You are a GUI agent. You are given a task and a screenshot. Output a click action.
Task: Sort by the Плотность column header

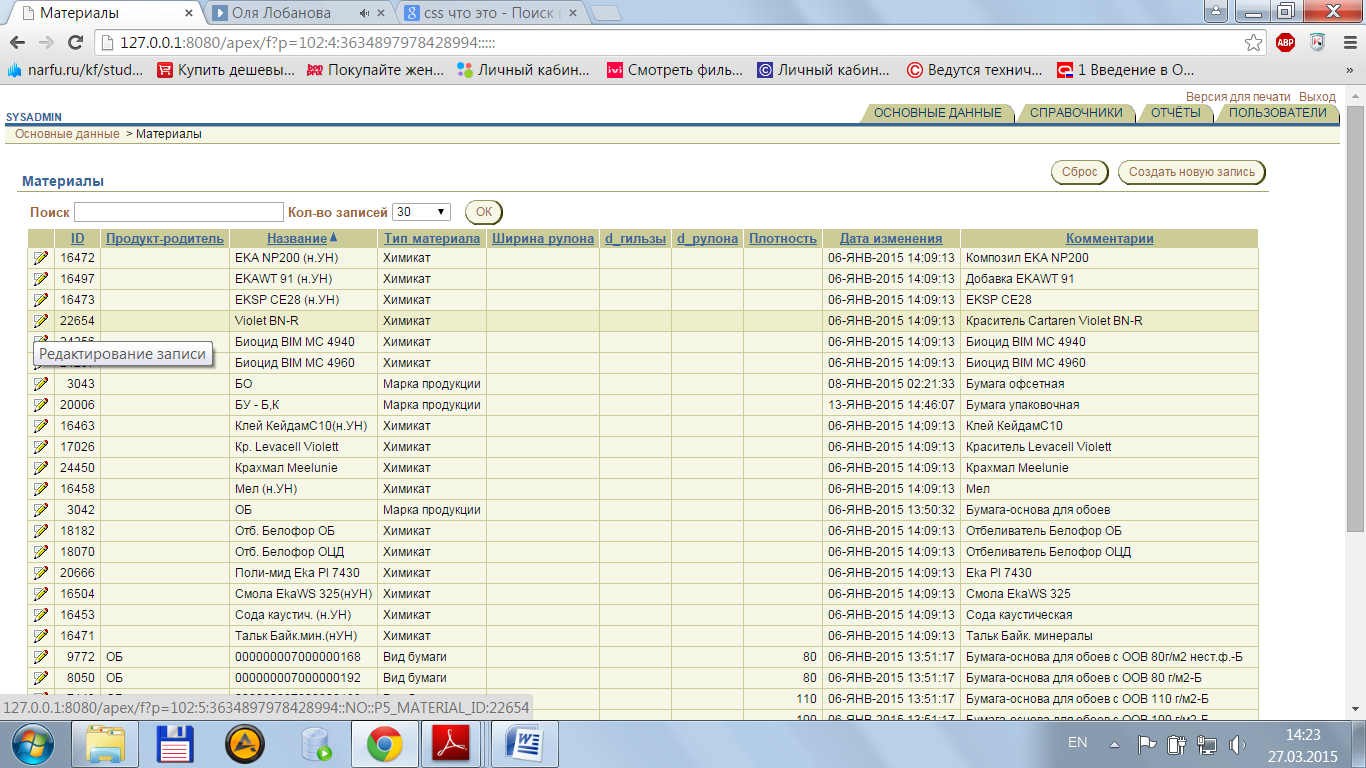pos(783,238)
